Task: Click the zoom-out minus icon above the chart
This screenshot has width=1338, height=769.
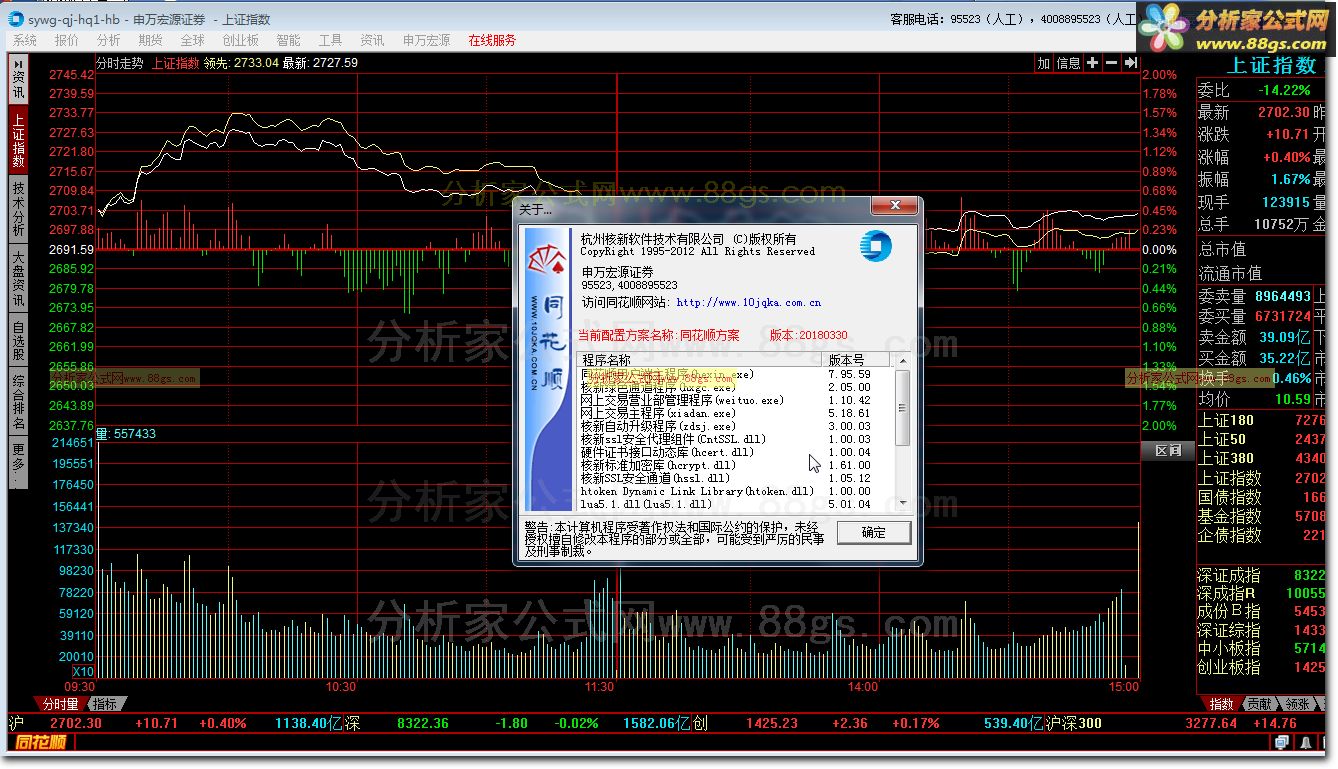Action: point(1111,63)
